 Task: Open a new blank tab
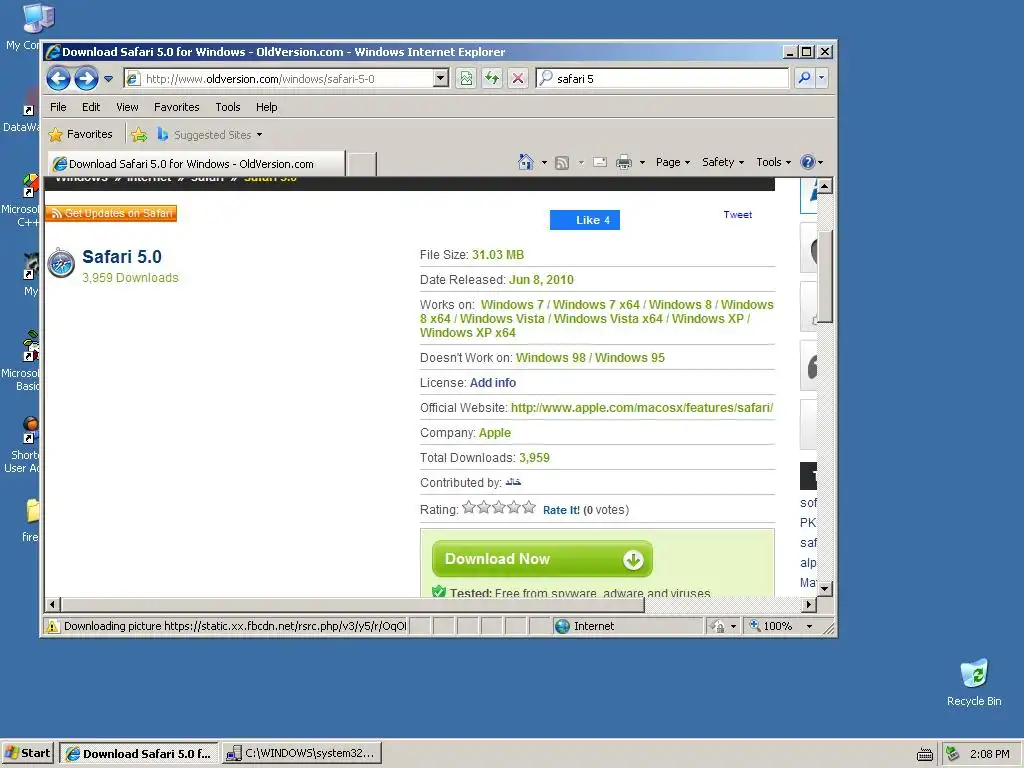(361, 164)
